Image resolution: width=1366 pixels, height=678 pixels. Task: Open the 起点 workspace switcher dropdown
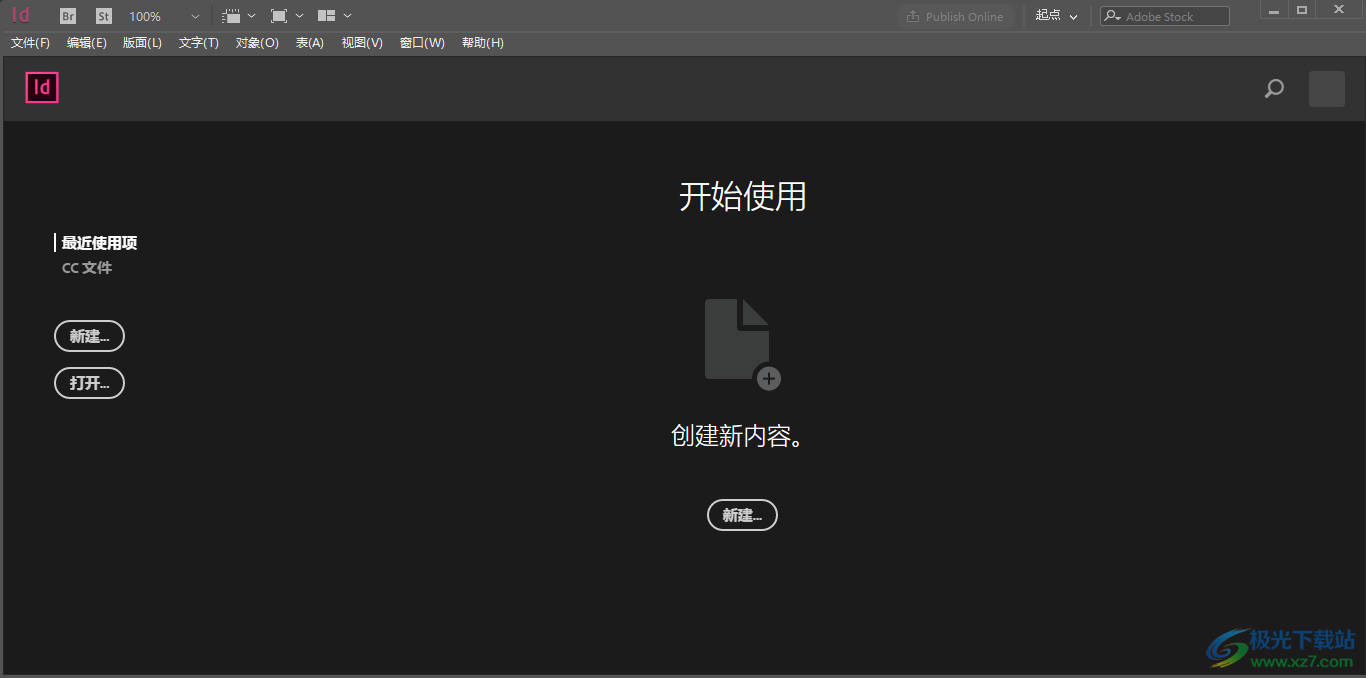[1056, 15]
